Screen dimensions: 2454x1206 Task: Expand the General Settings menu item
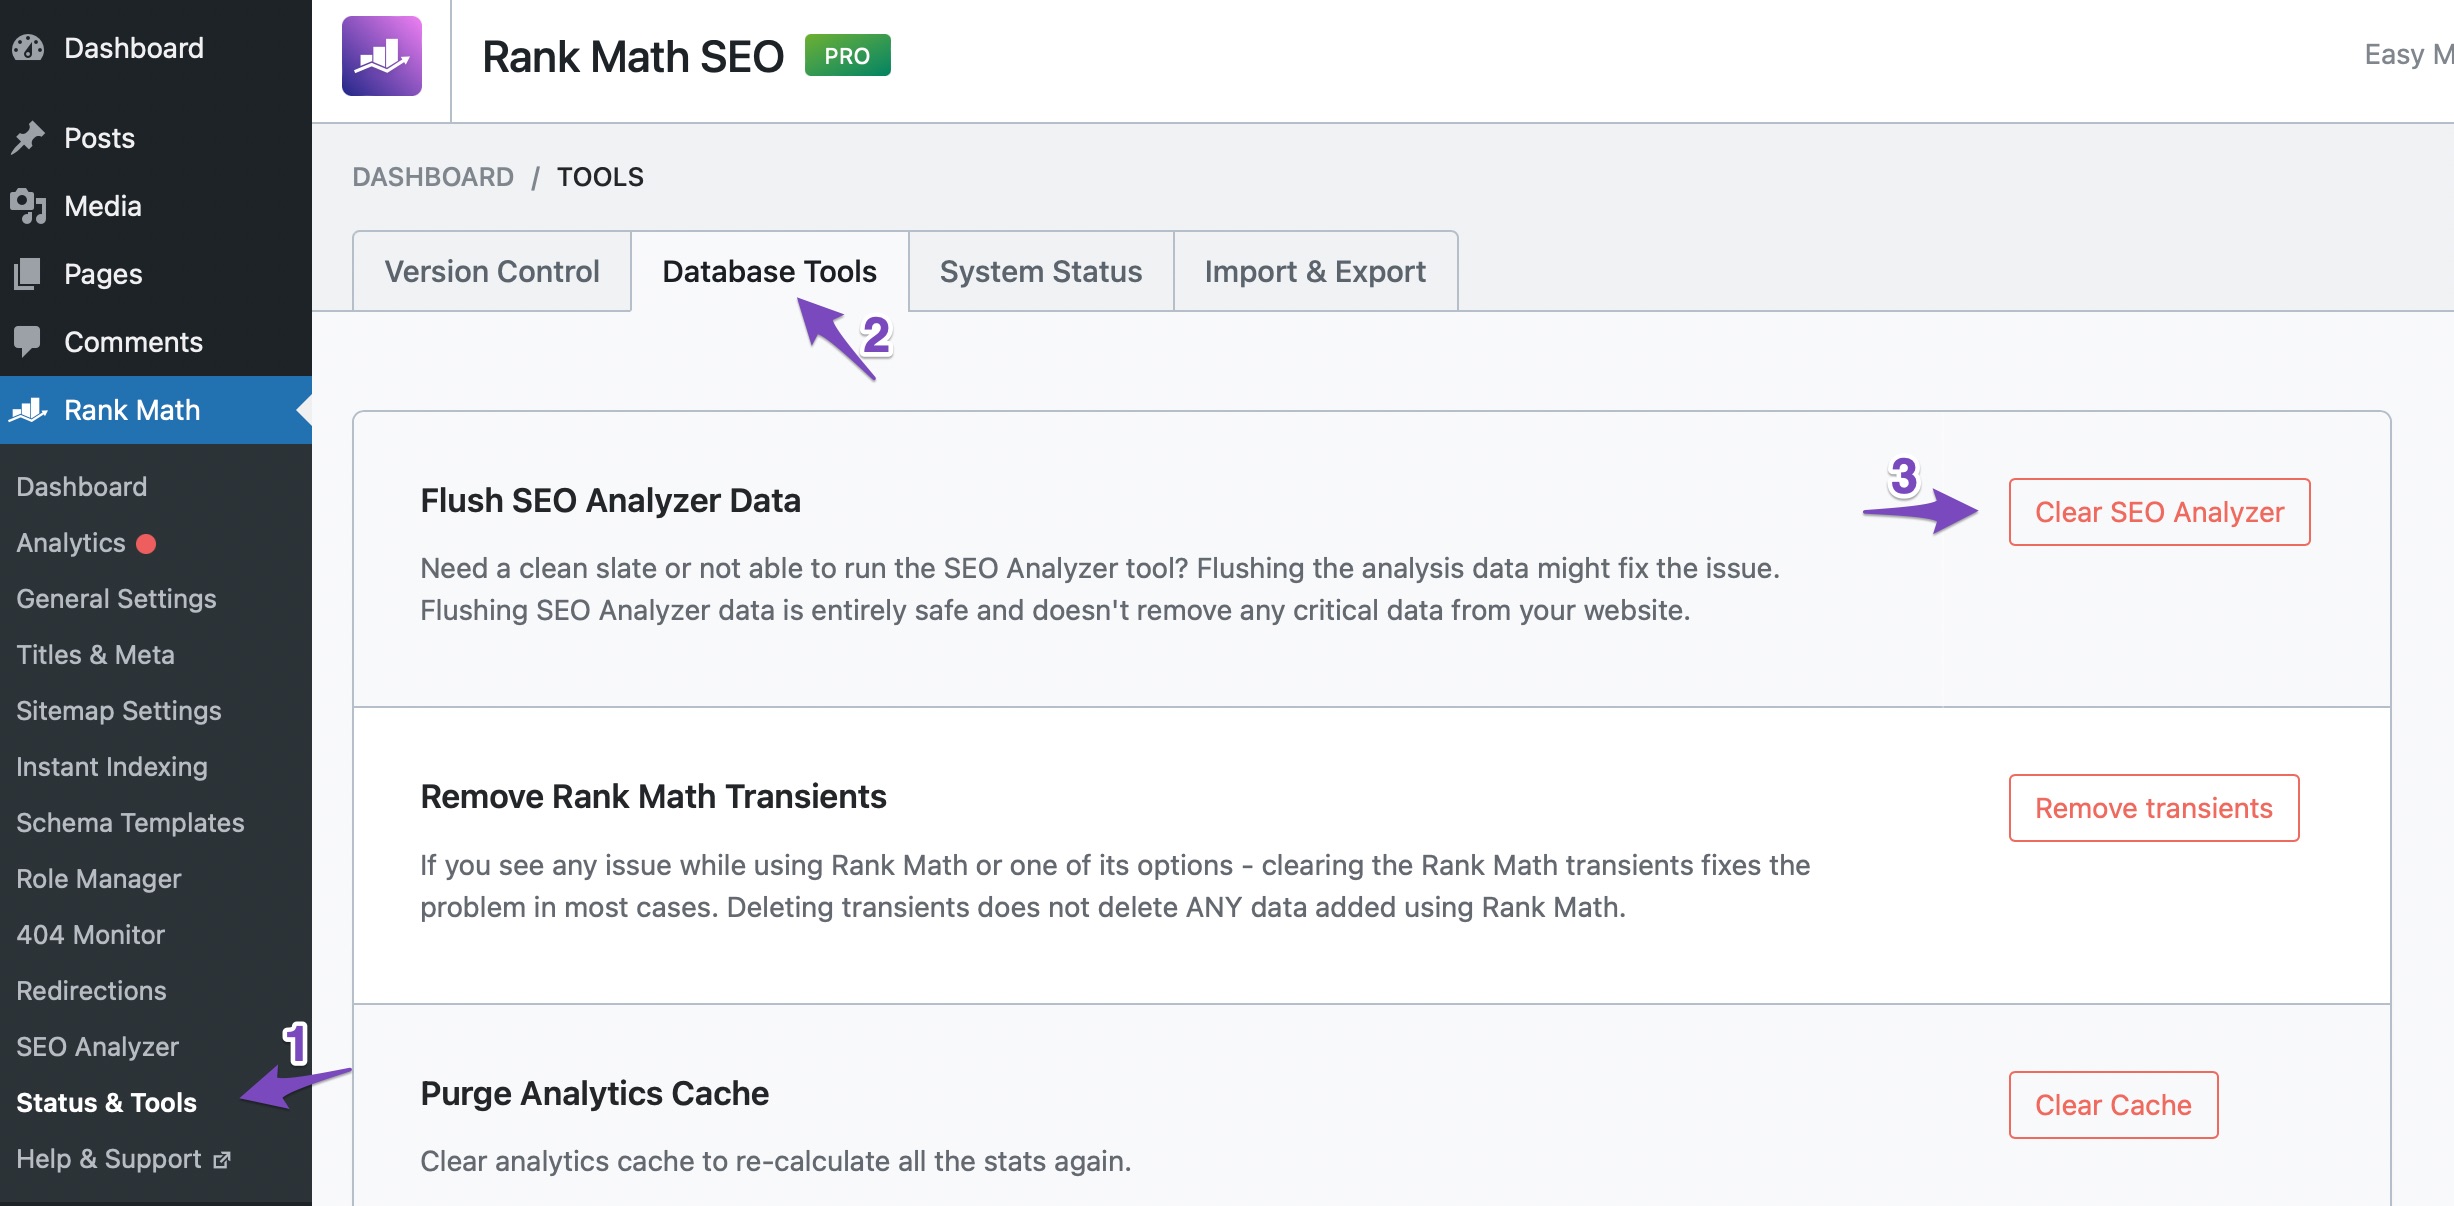coord(114,598)
